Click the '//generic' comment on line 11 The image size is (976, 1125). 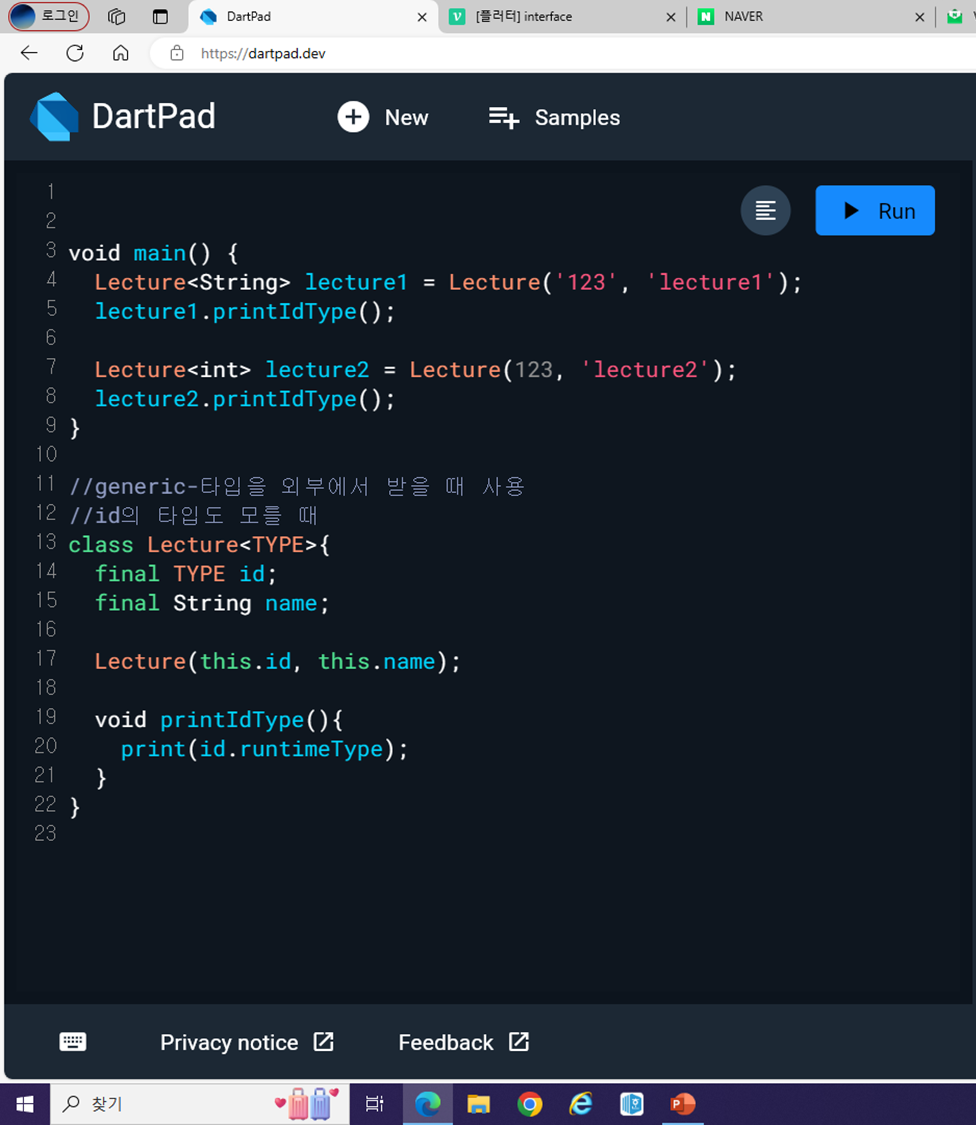tap(297, 486)
